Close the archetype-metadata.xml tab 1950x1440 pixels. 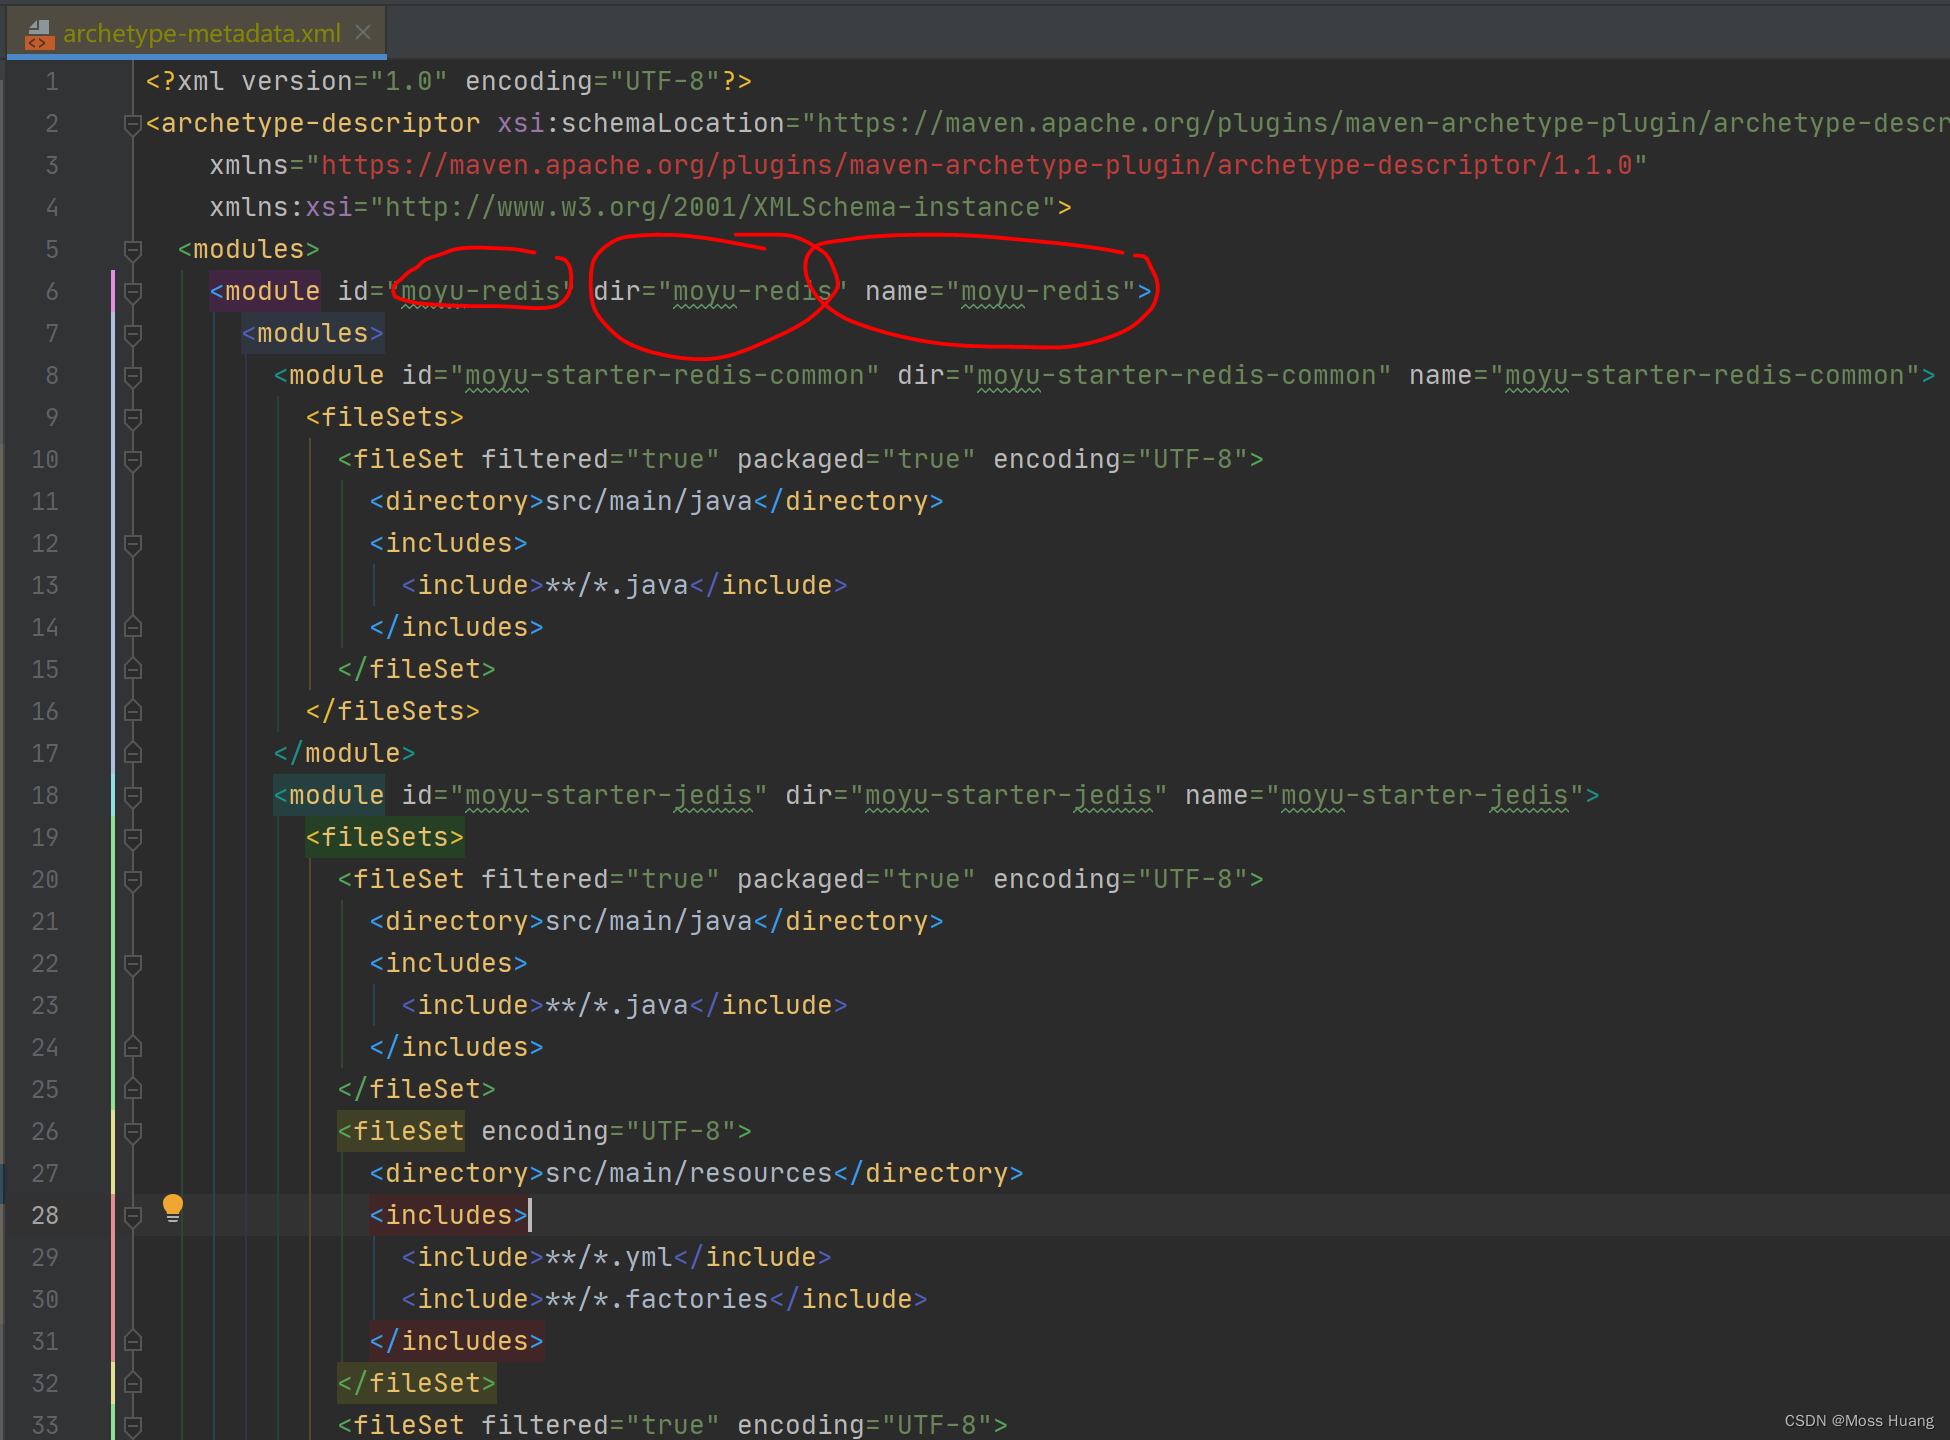pyautogui.click(x=363, y=33)
